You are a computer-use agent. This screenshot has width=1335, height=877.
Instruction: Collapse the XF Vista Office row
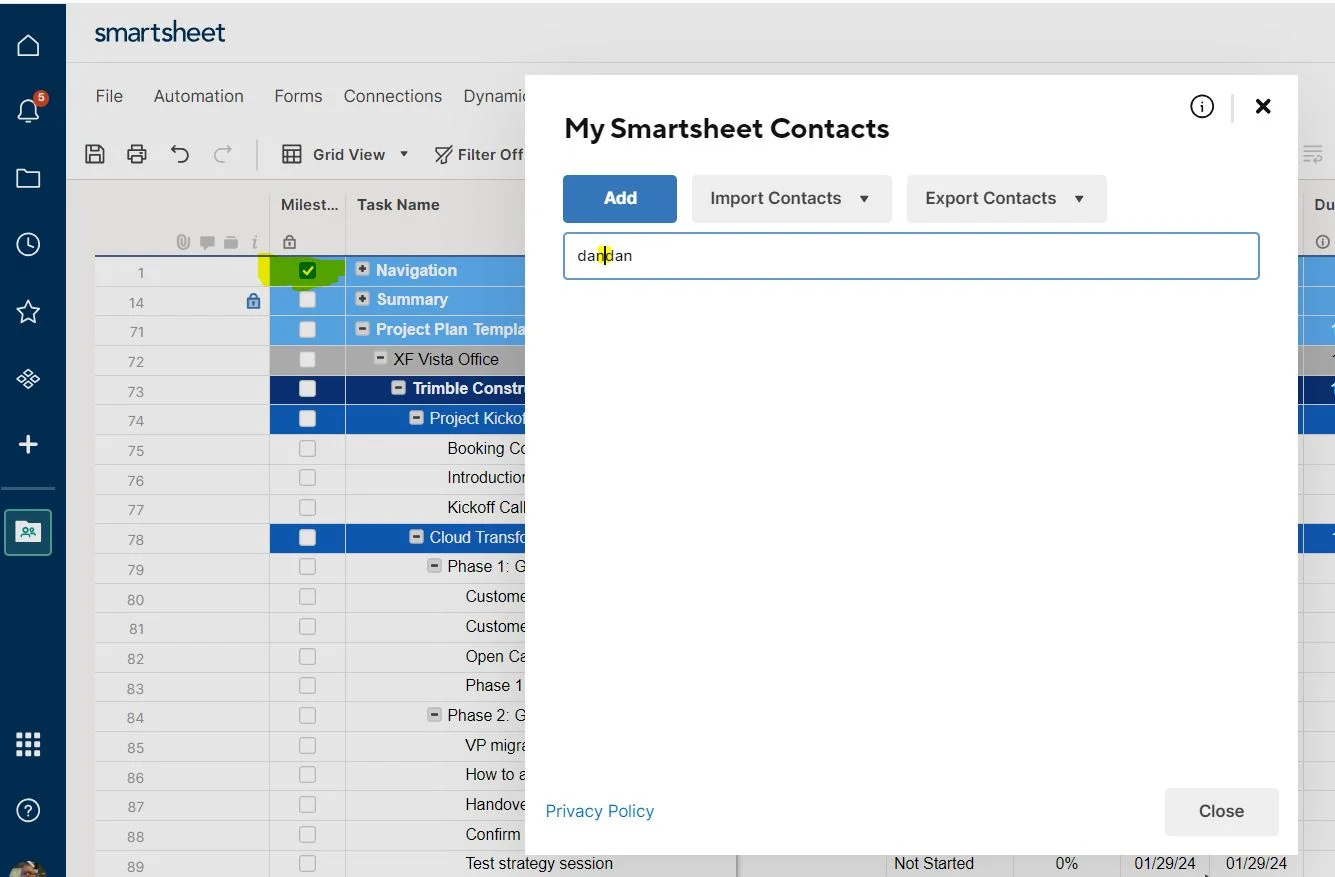(x=381, y=358)
